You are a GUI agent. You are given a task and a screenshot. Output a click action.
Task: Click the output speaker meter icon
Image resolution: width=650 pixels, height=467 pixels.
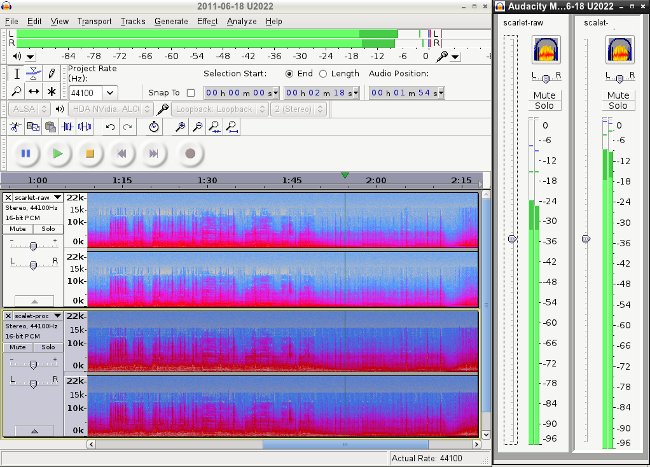[x=17, y=56]
